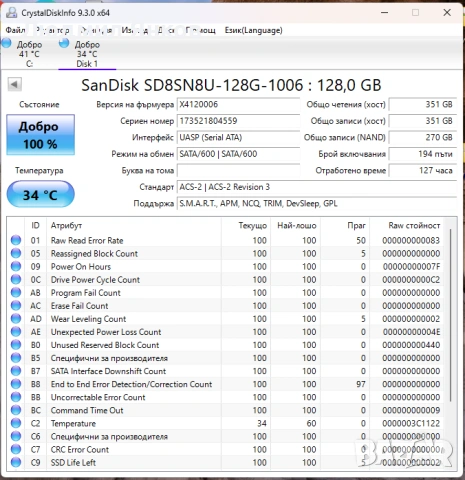The height and width of the screenshot is (480, 465).
Task: Click the Общо записи (NAND) value 270 GB
Action: (422, 137)
